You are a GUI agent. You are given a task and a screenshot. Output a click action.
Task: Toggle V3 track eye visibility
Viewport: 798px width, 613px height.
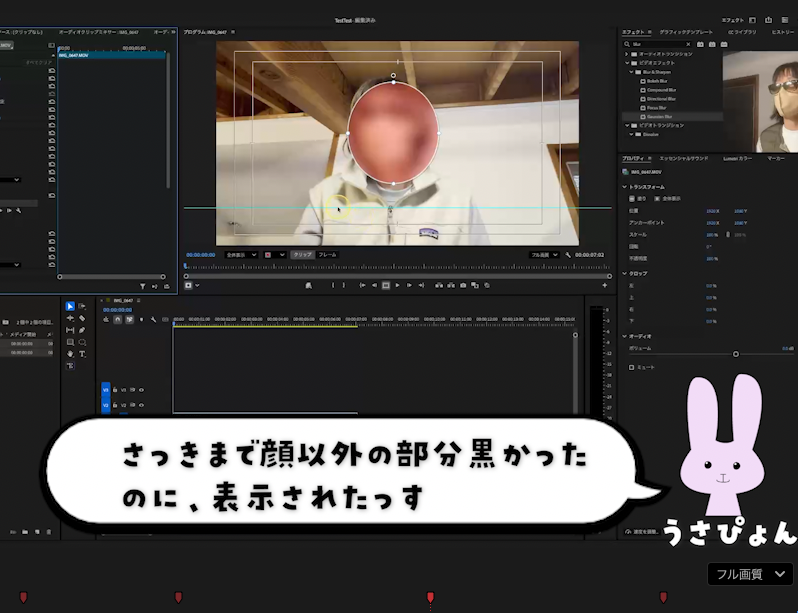(141, 389)
